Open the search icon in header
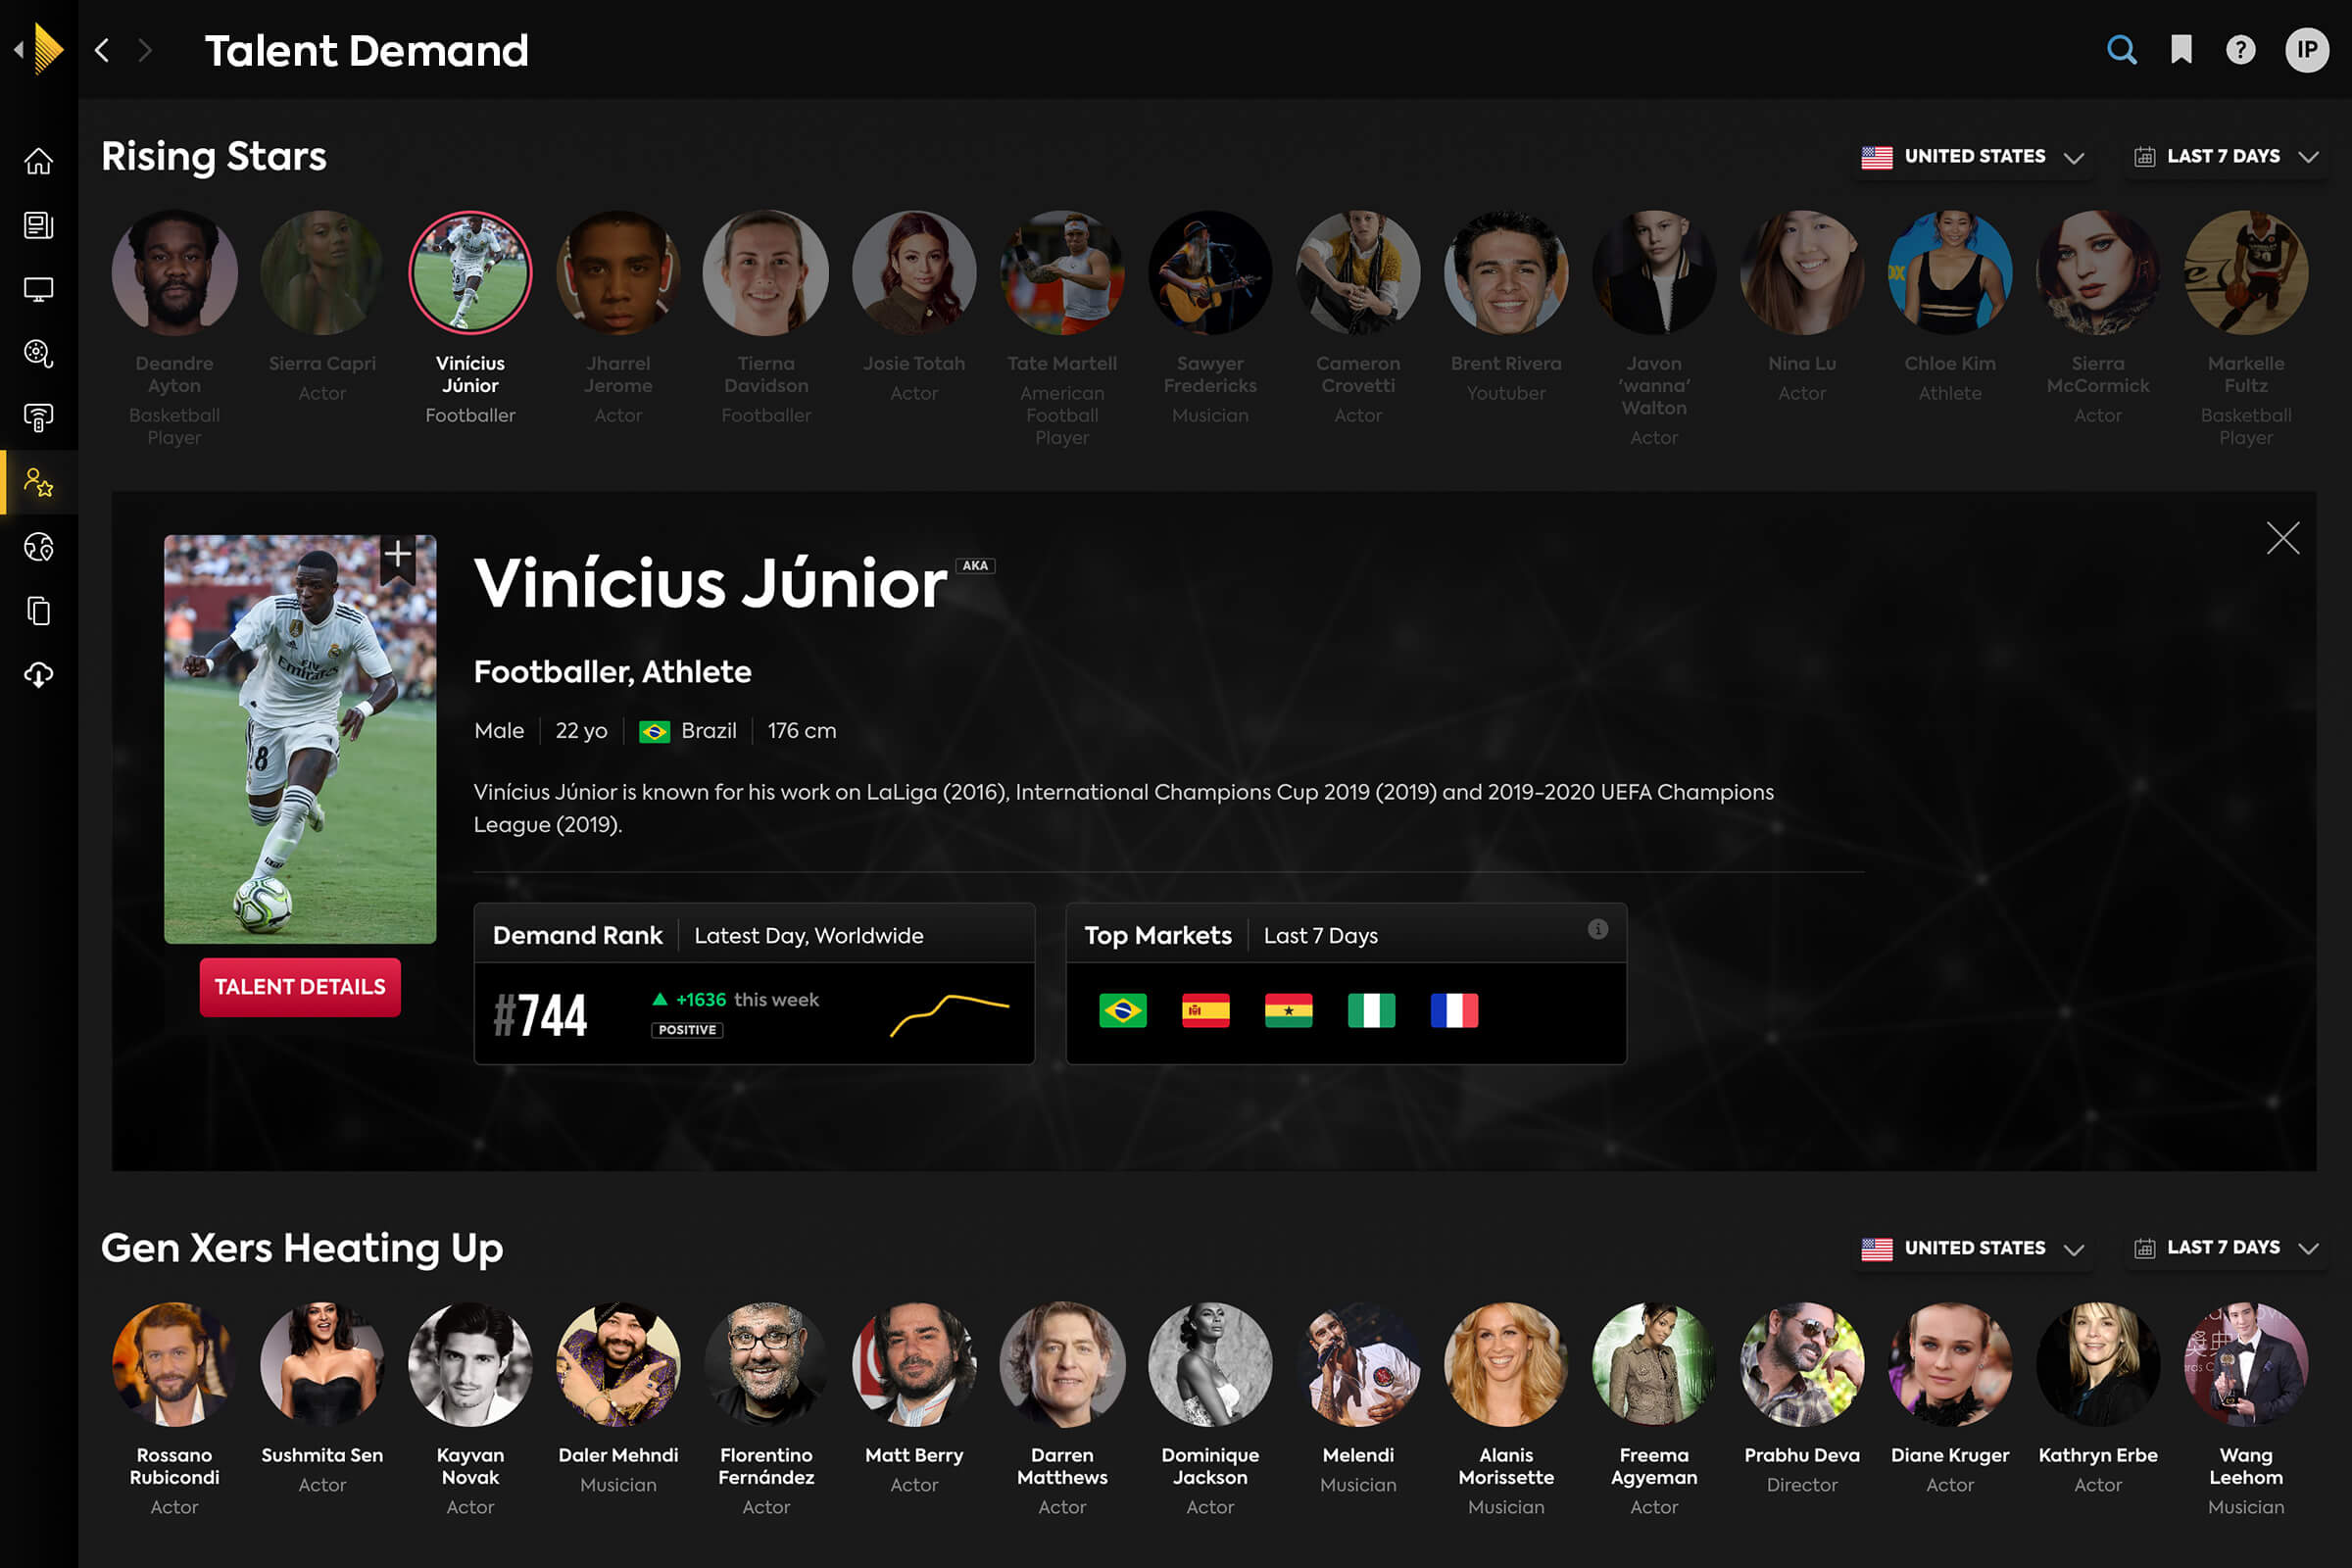The height and width of the screenshot is (1568, 2352). [x=2121, y=50]
